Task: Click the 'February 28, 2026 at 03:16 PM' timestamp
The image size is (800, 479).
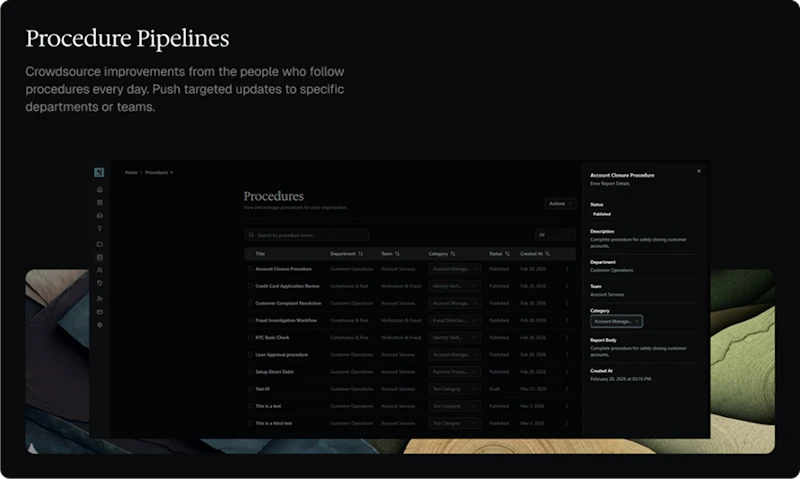Action: coord(620,379)
